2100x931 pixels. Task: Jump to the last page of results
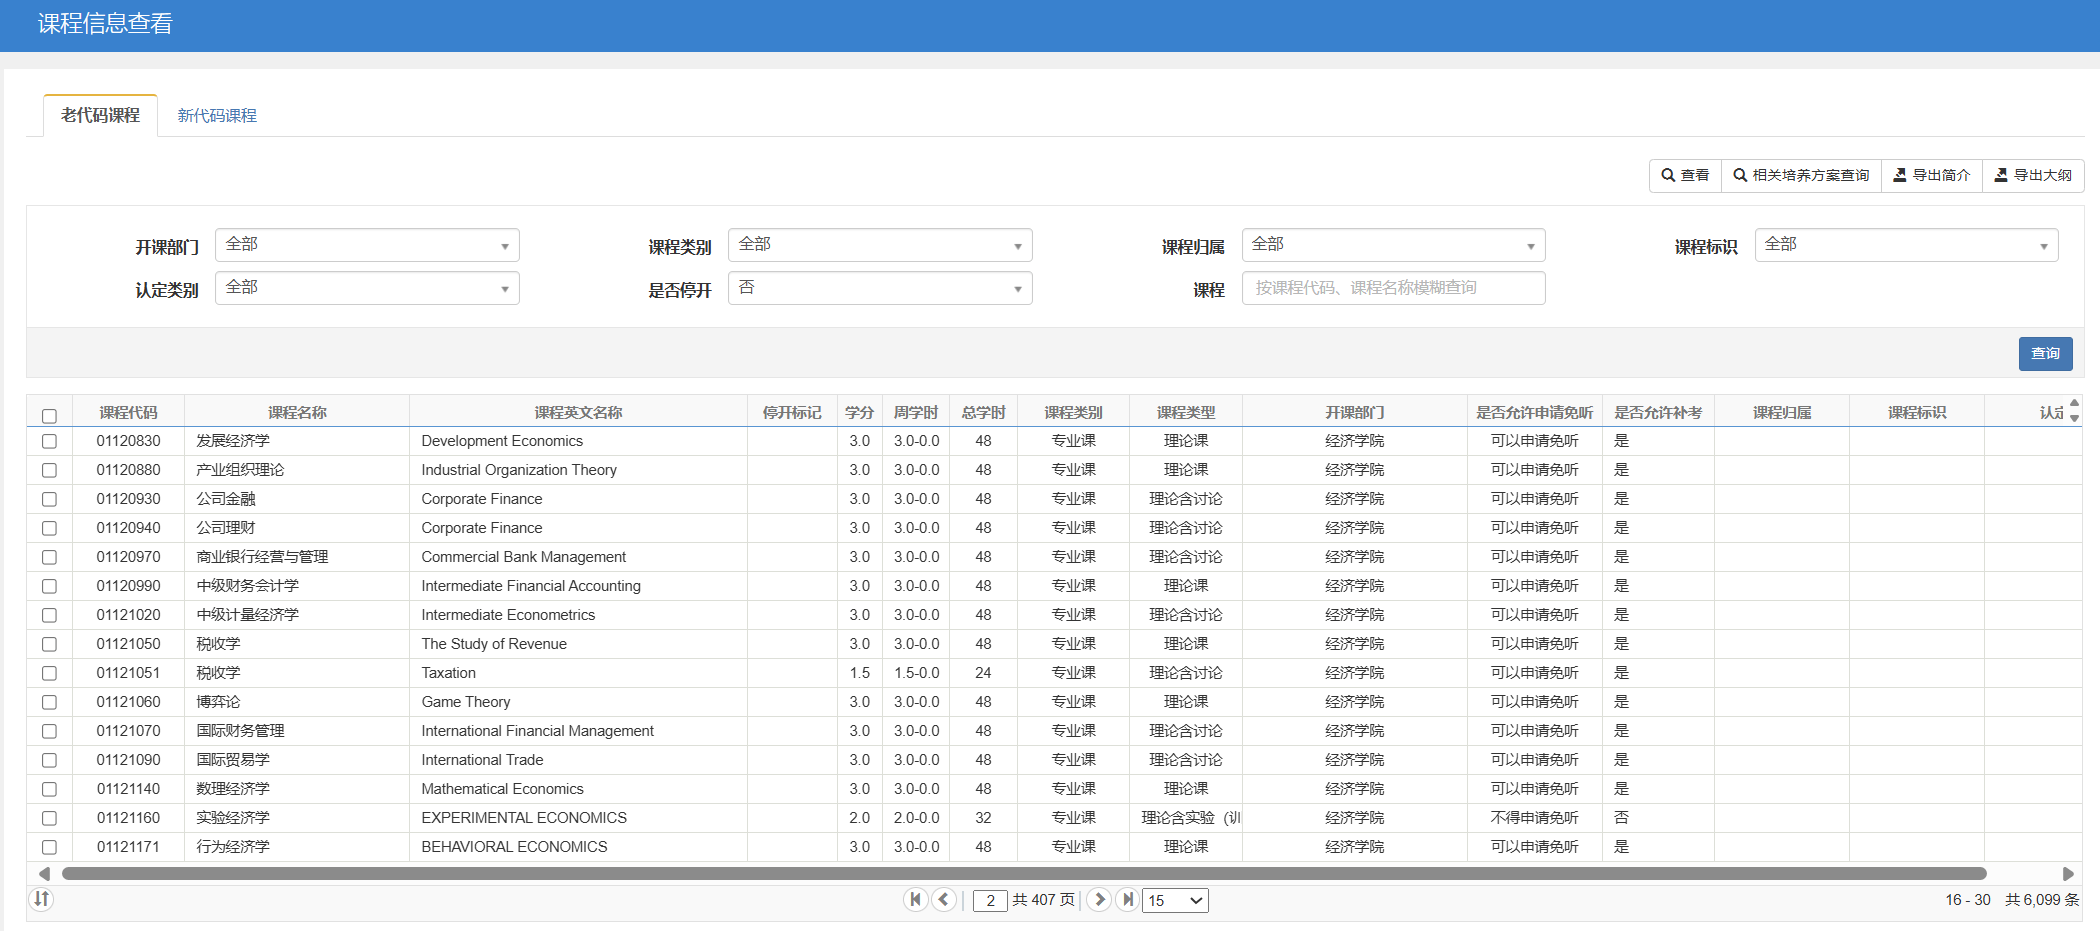(x=1127, y=899)
